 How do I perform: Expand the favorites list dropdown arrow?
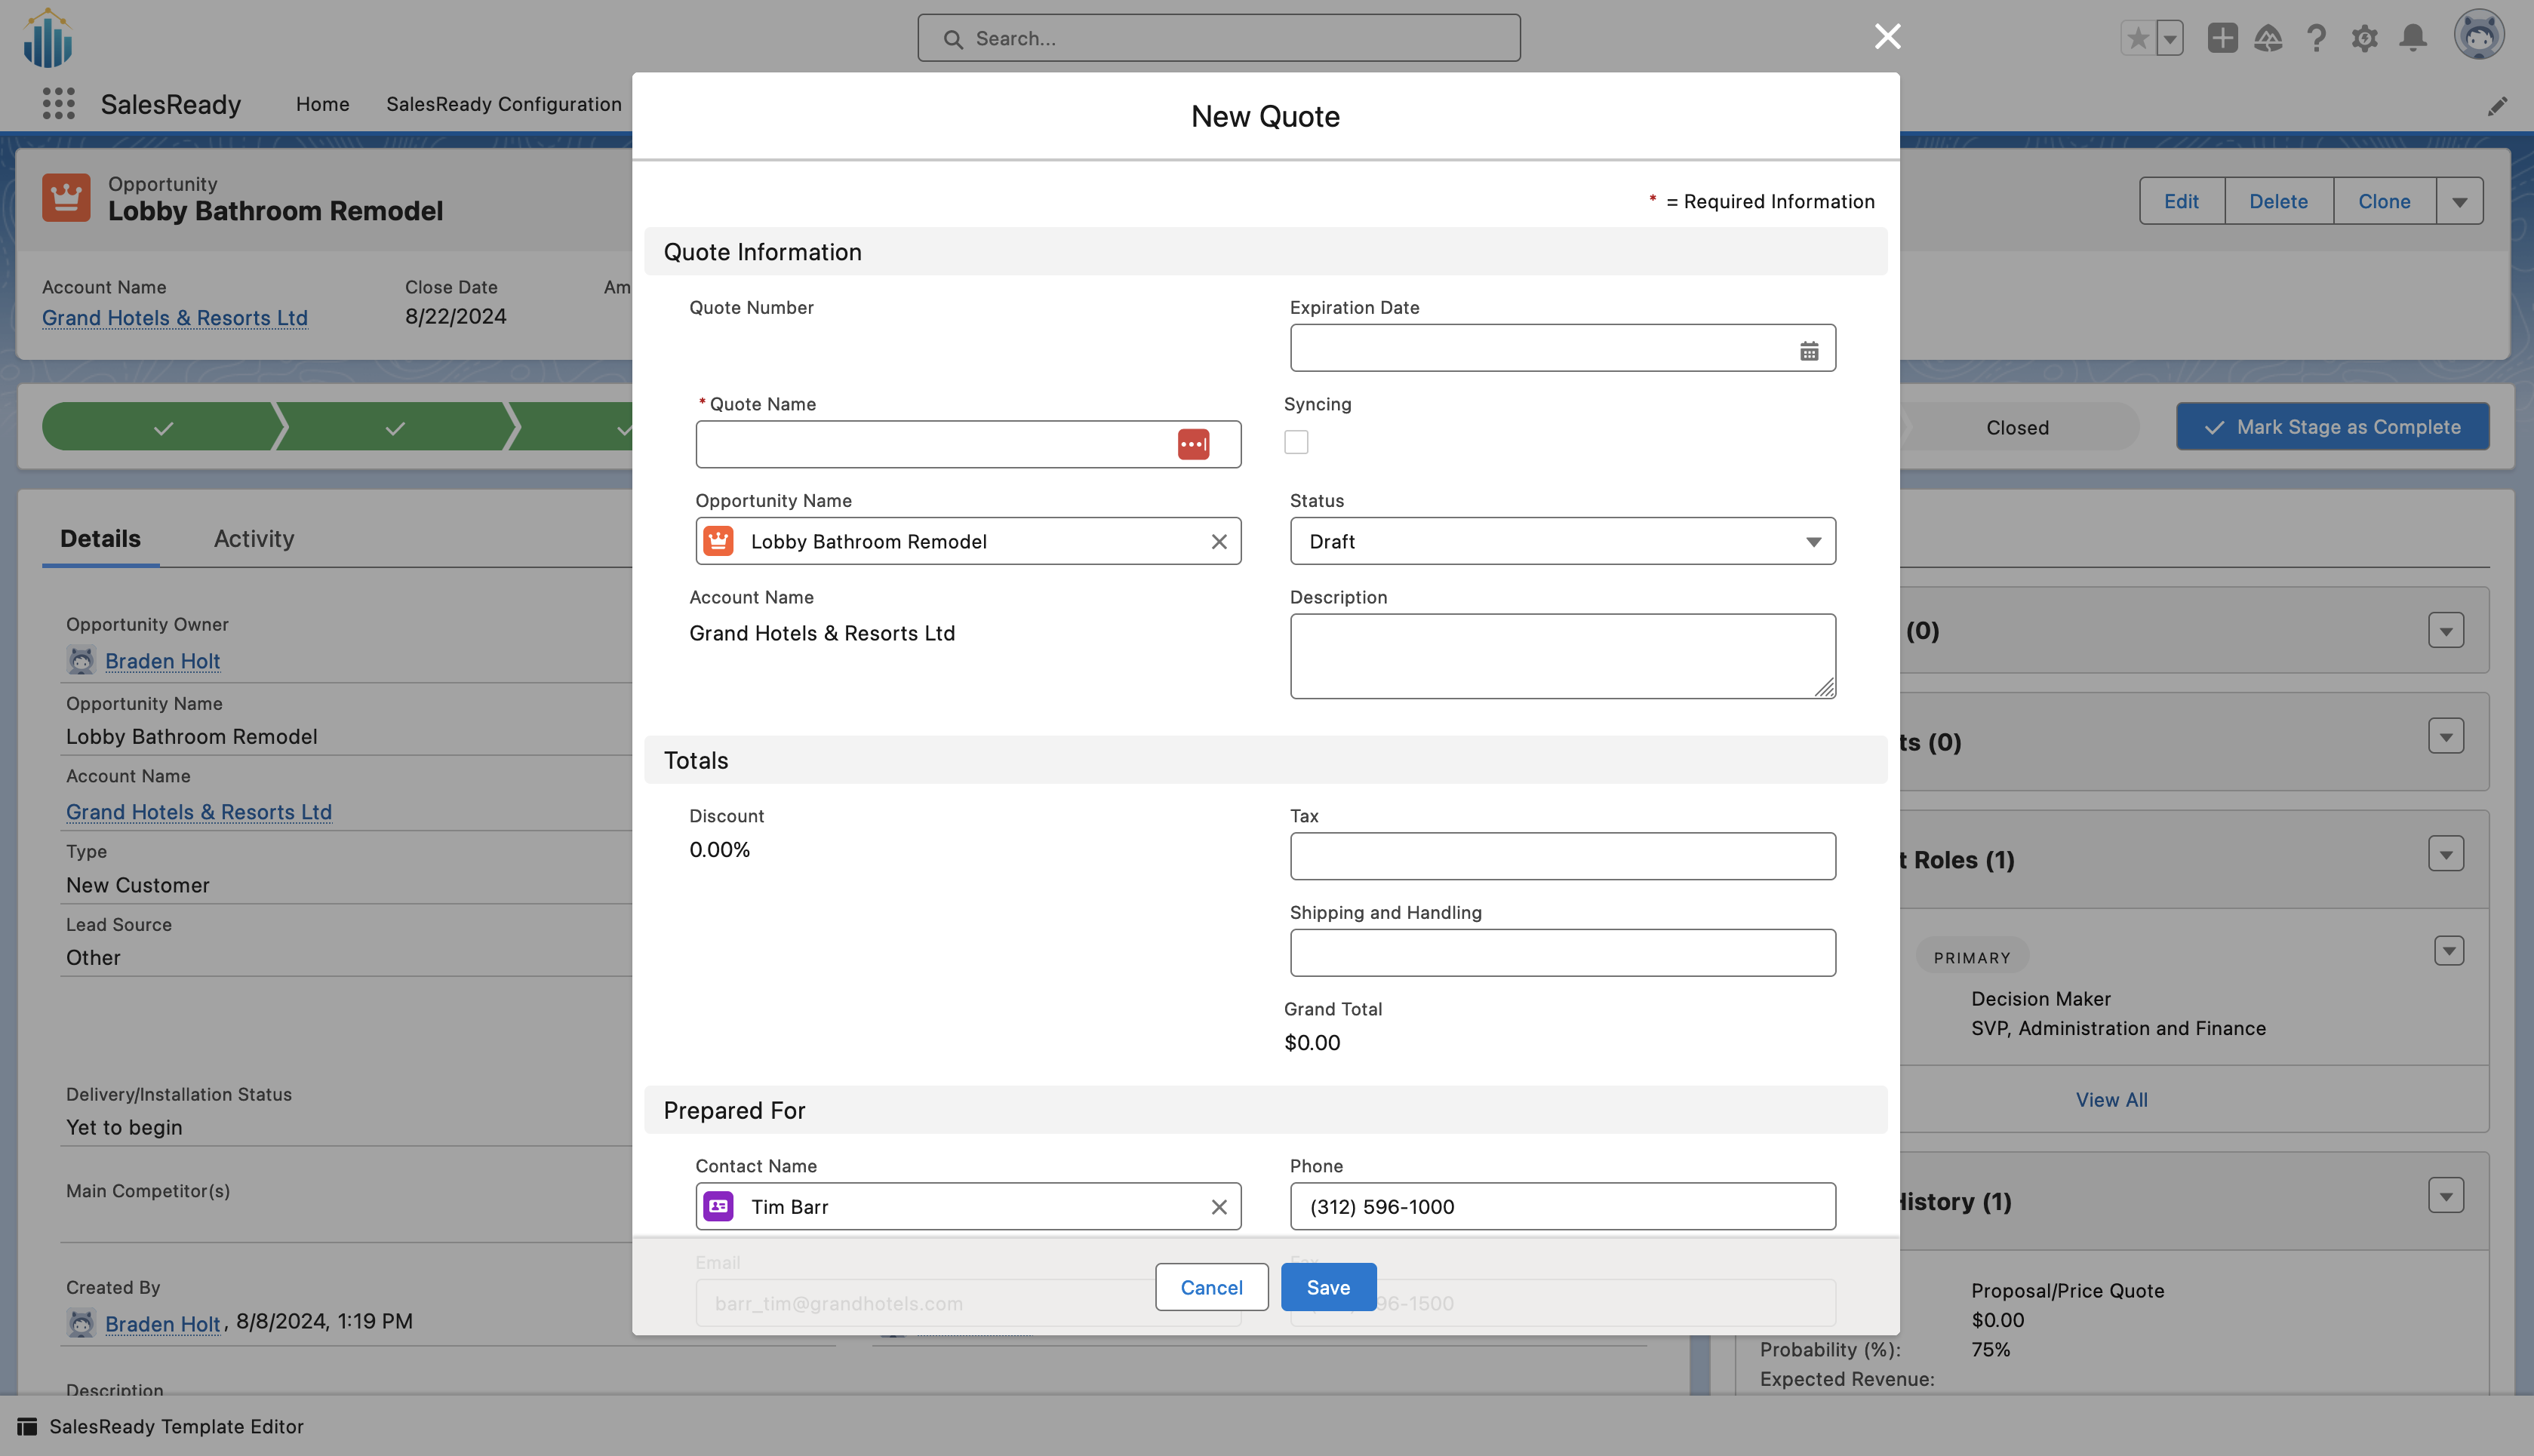tap(2169, 38)
